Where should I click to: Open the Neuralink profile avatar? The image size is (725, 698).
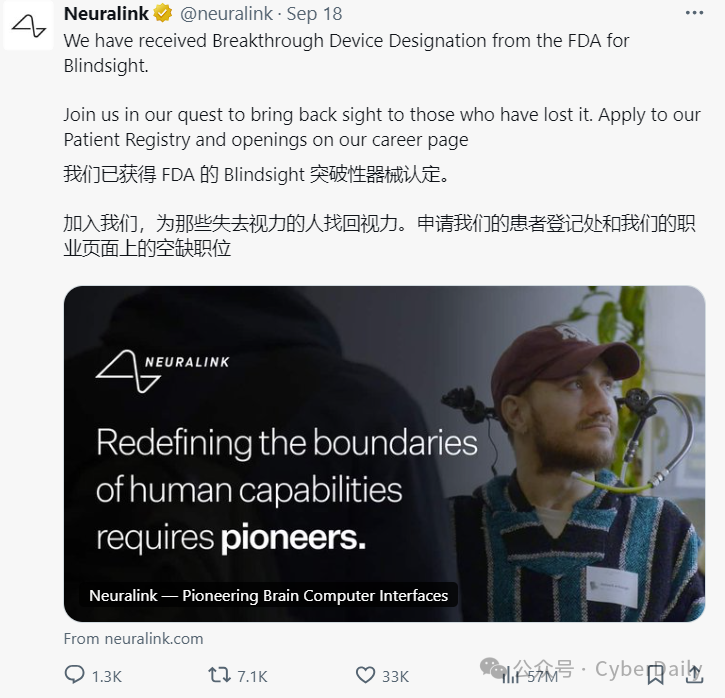coord(28,25)
